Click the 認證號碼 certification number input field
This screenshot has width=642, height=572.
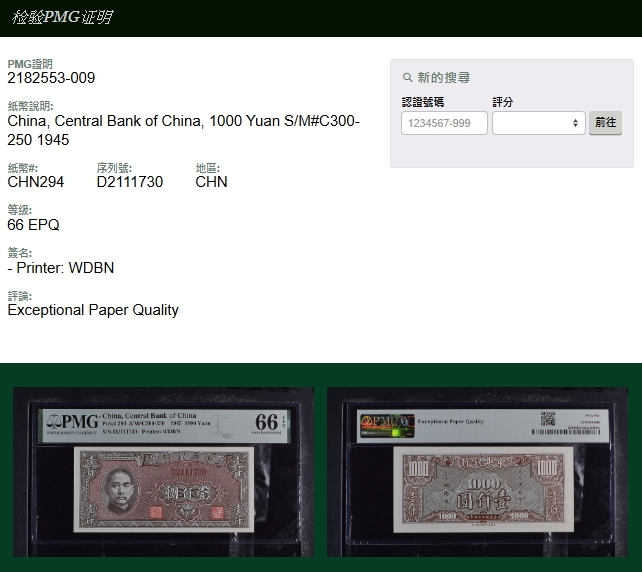[x=444, y=123]
